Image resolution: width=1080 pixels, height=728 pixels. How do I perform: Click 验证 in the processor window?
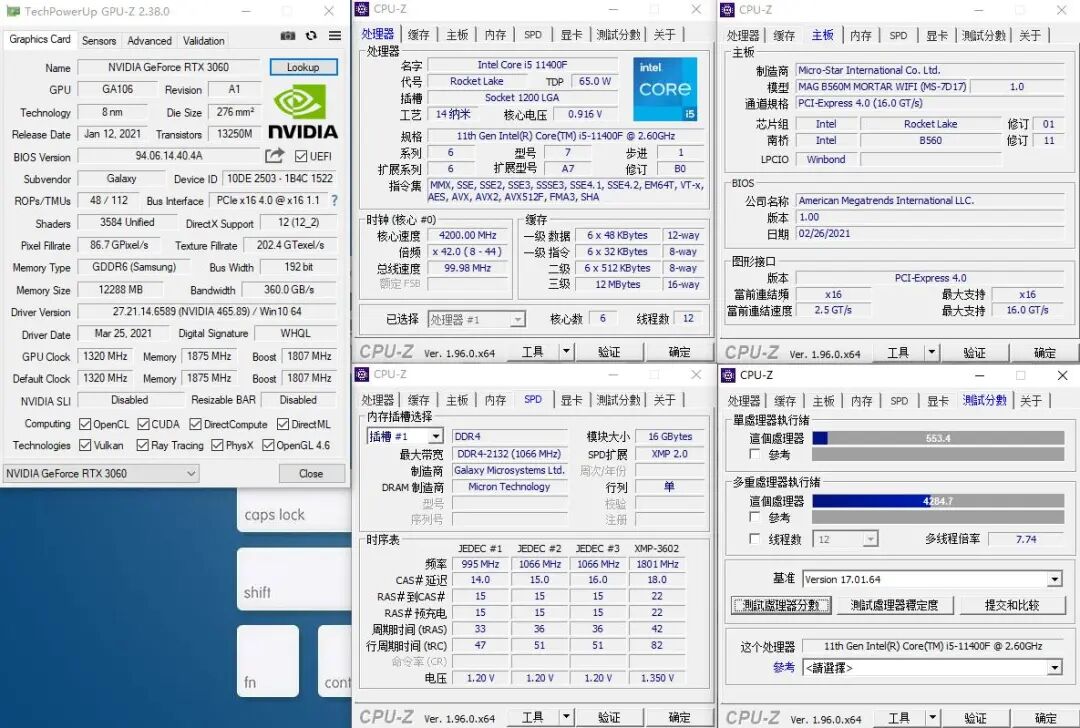[609, 352]
